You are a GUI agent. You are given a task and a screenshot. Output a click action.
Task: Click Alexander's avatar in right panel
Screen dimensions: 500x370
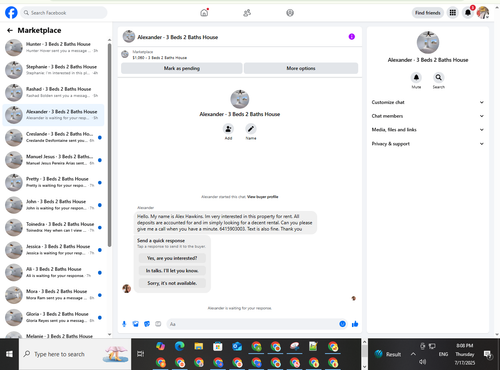pos(428,42)
